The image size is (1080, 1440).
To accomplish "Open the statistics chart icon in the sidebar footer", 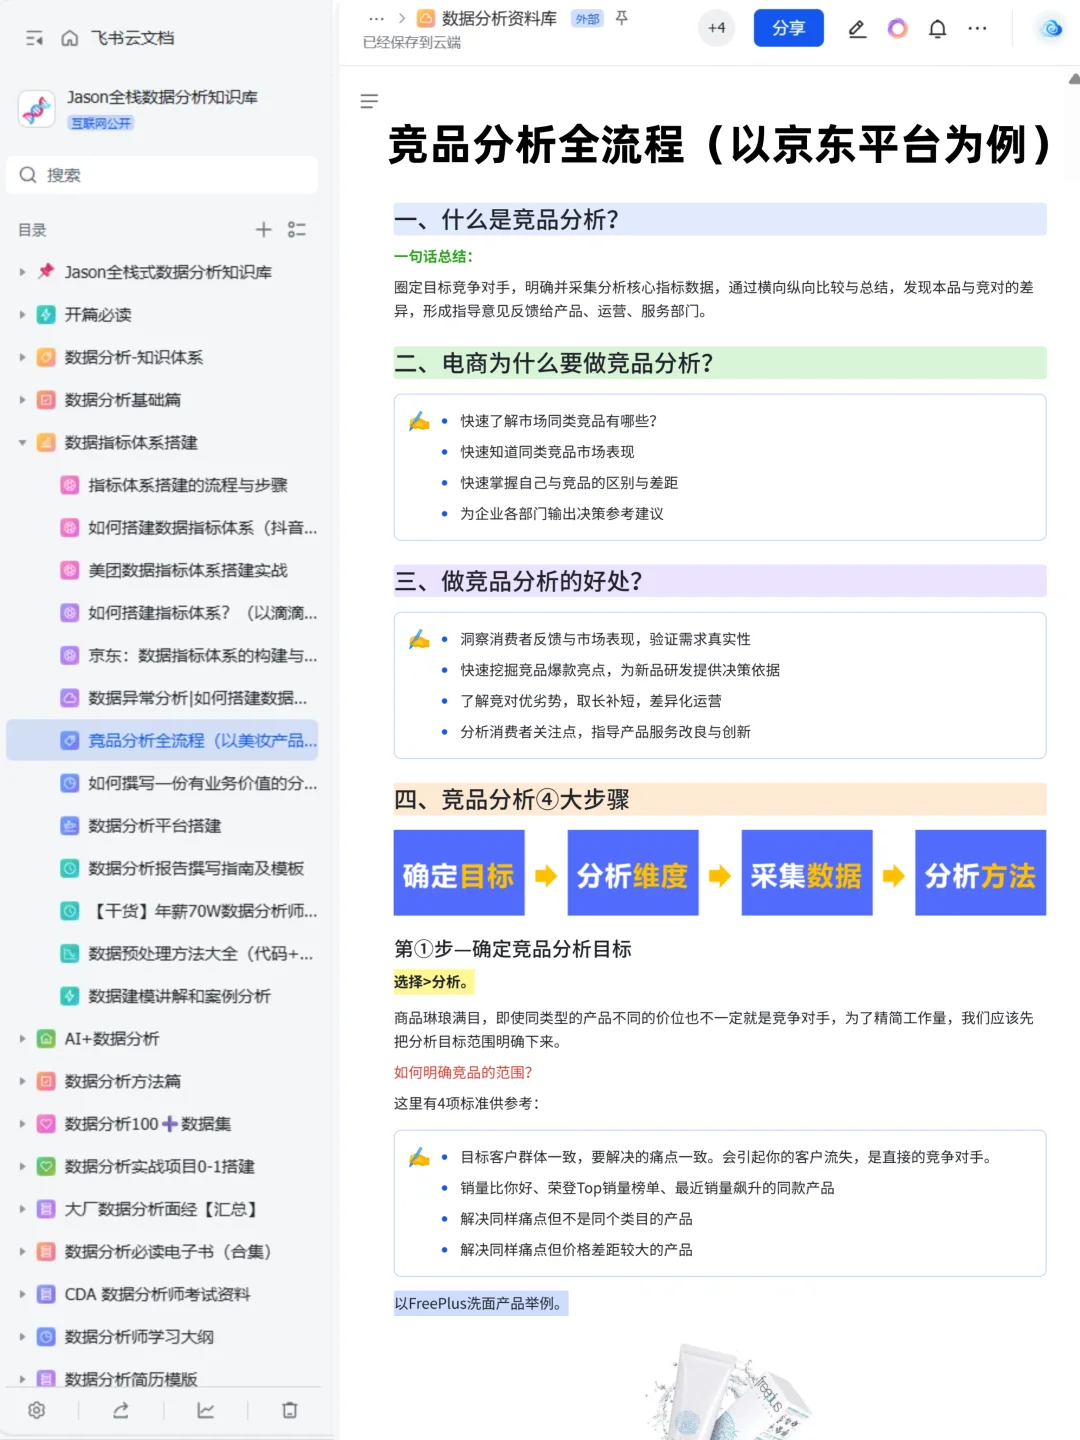I will [x=206, y=1410].
